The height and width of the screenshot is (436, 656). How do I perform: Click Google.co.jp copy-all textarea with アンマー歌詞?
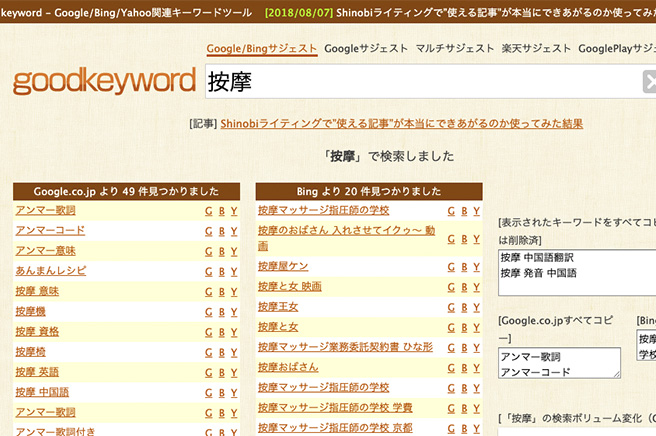click(559, 363)
